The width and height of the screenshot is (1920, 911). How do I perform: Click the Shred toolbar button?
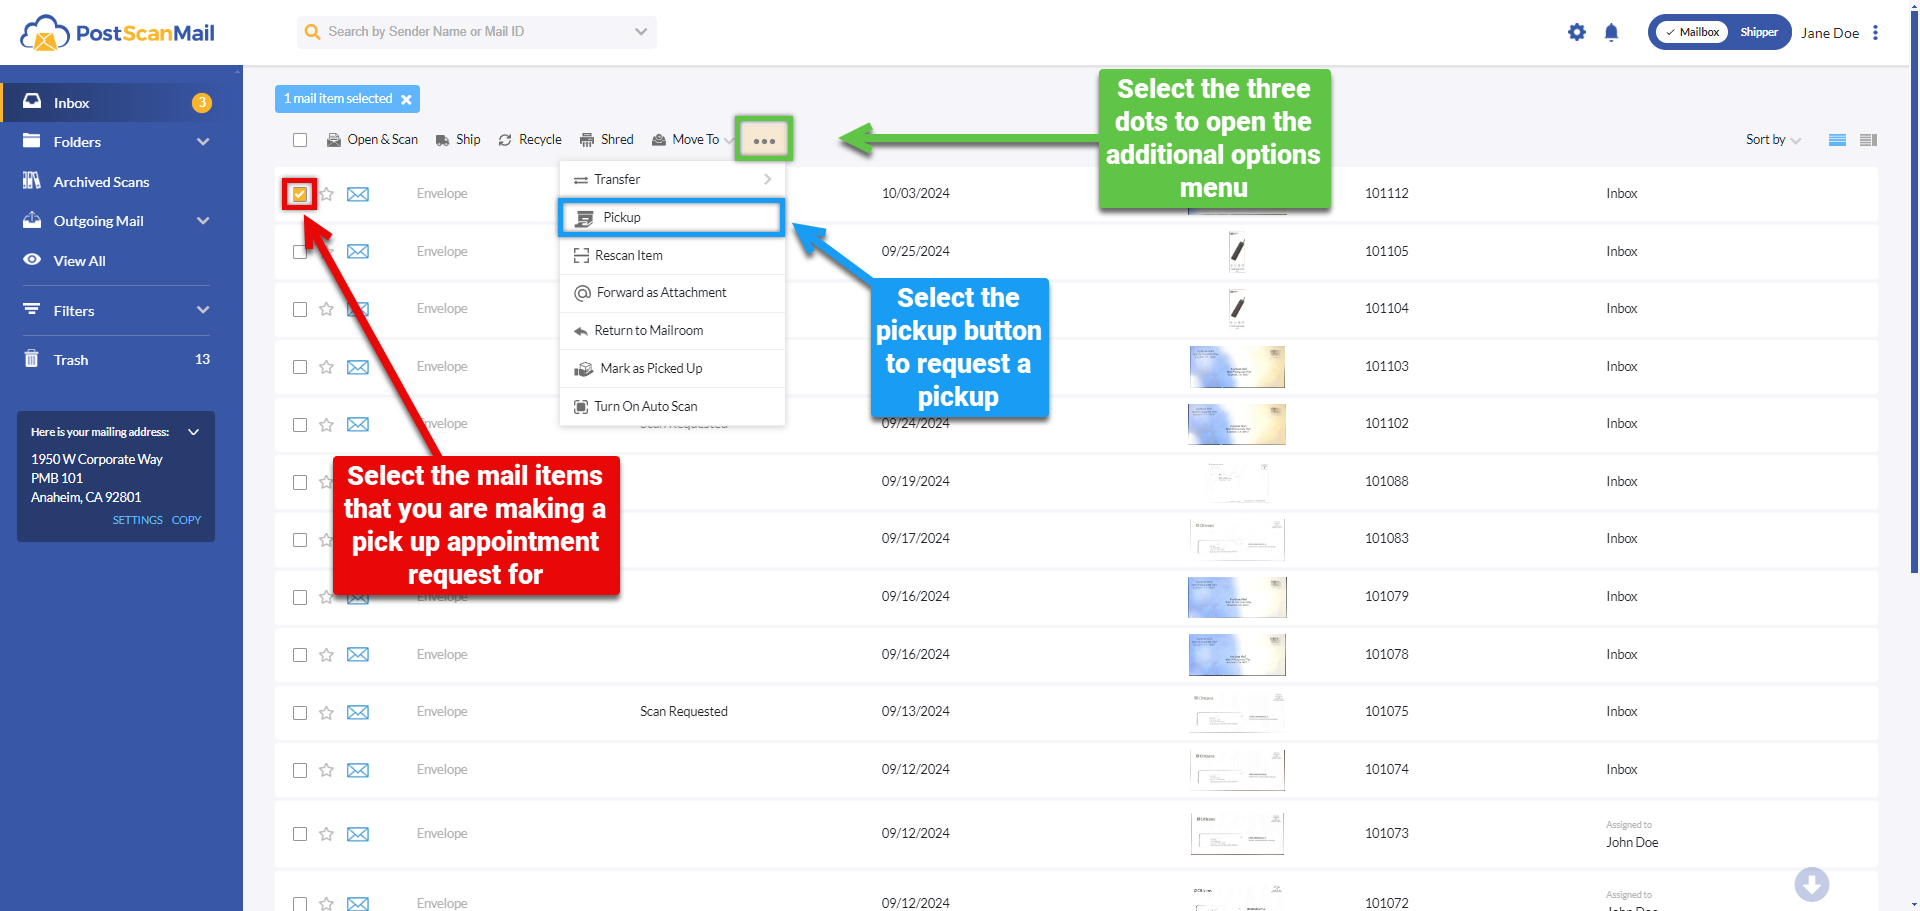pyautogui.click(x=606, y=140)
